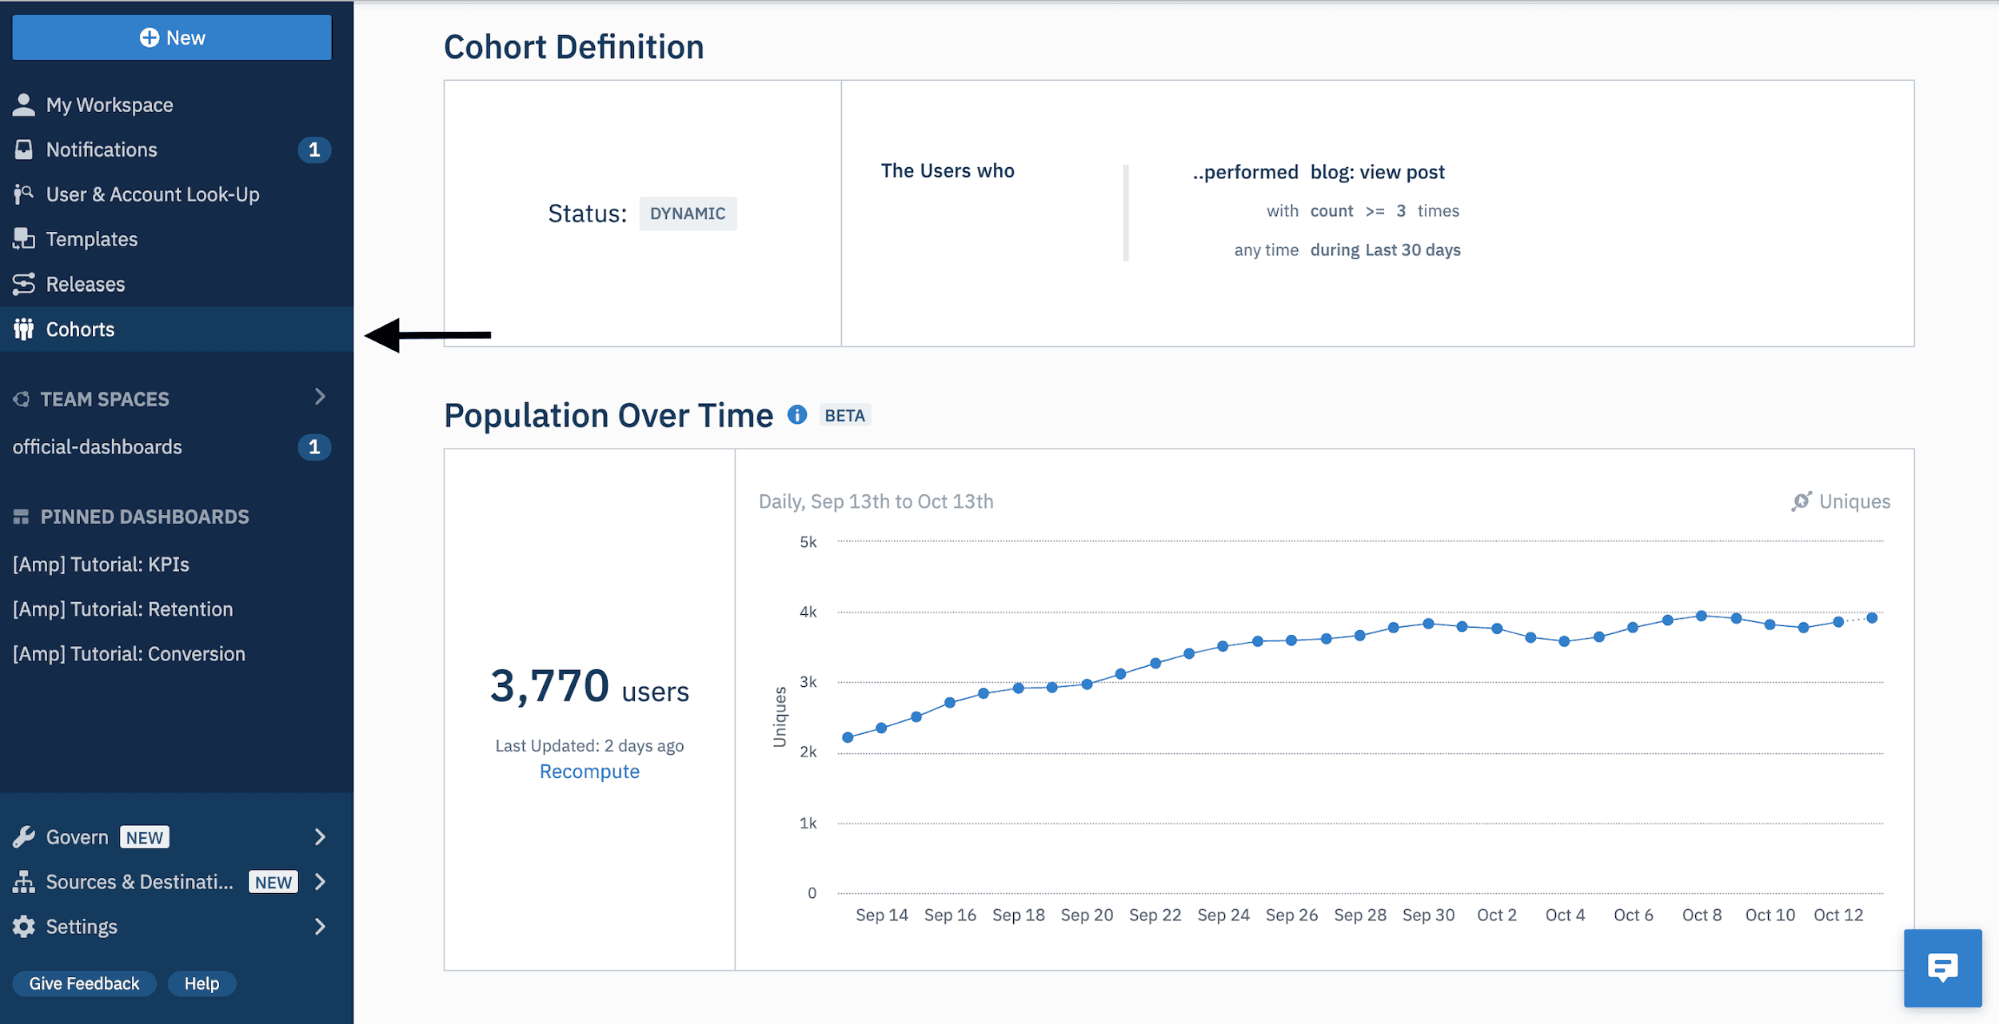This screenshot has height=1025, width=1999.
Task: Click the Uniques chart icon
Action: pos(1801,501)
